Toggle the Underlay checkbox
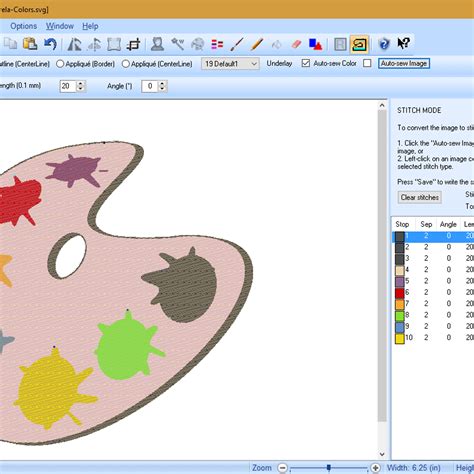474x474 pixels. pyautogui.click(x=305, y=63)
